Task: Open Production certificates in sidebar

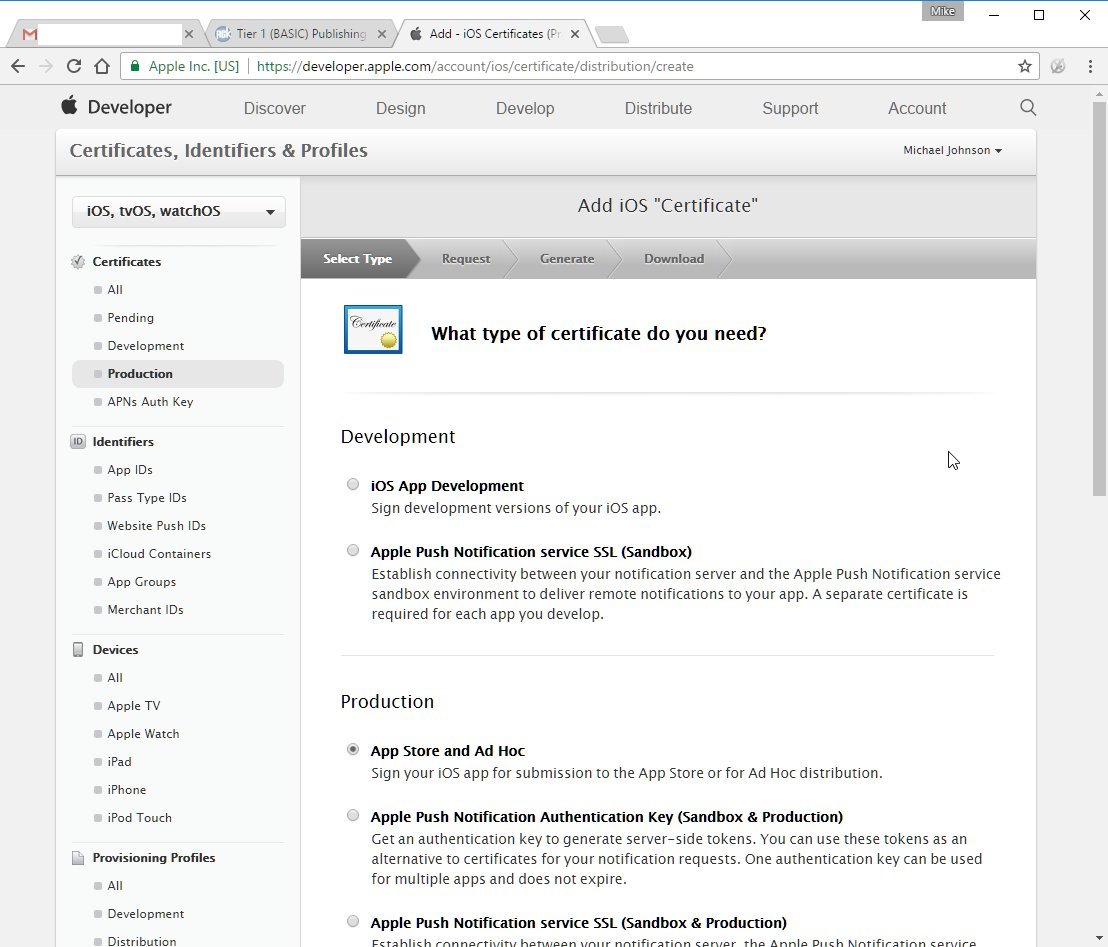Action: (178, 374)
